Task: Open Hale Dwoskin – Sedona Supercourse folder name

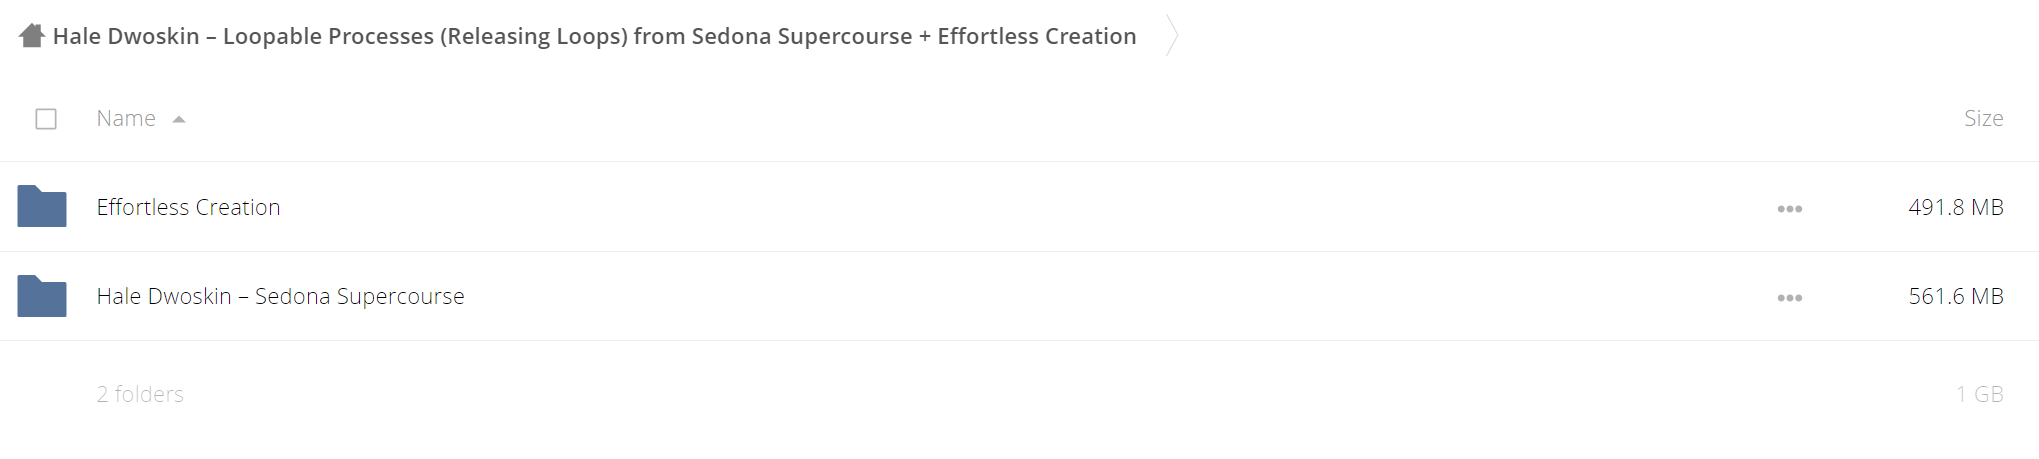Action: (x=280, y=296)
